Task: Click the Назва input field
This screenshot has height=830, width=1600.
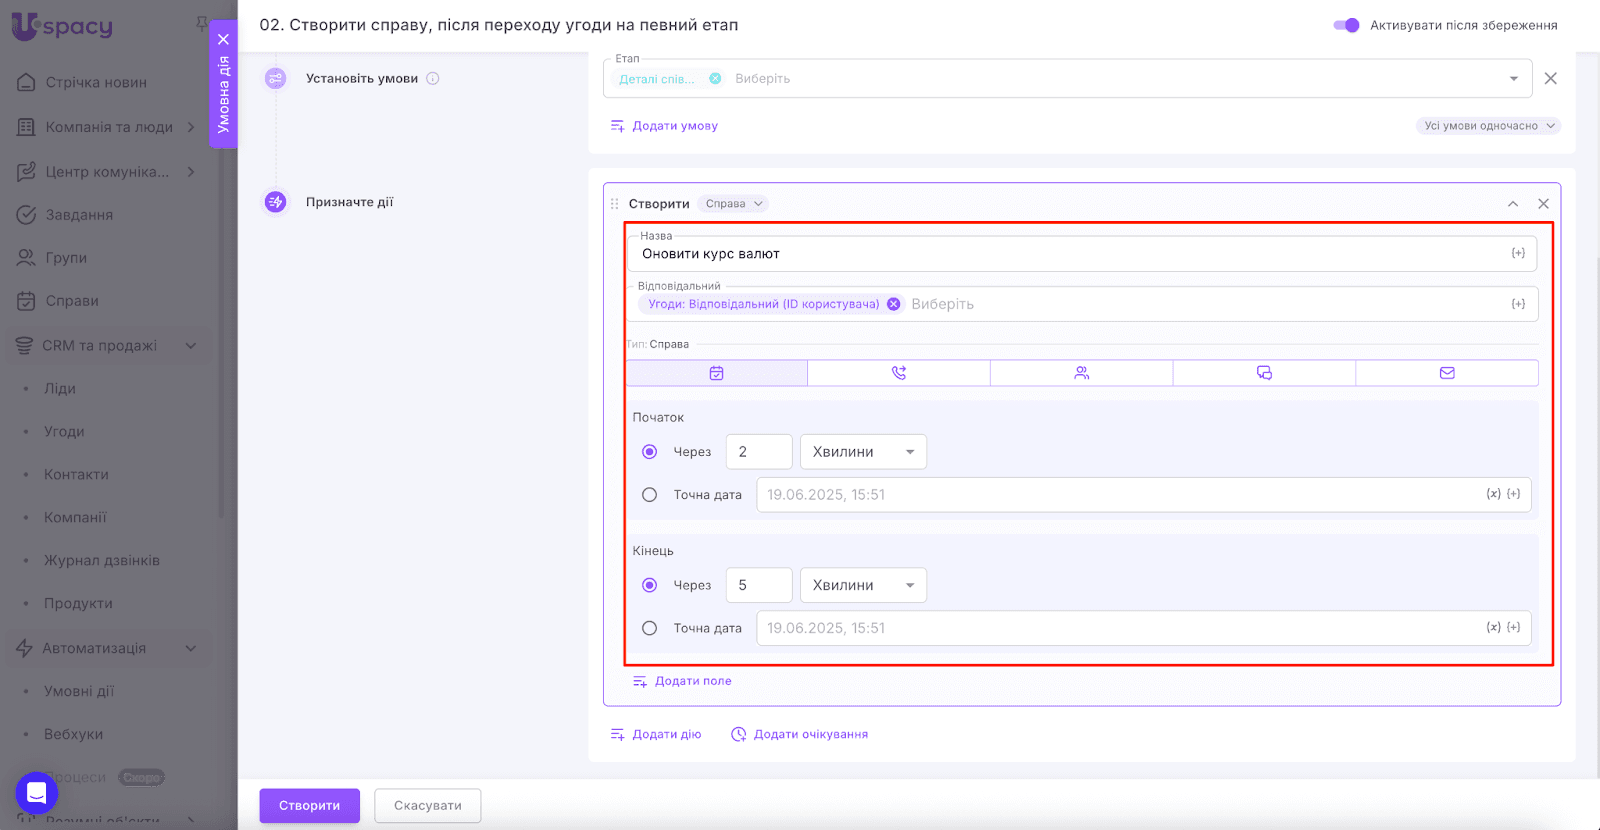Action: (x=1060, y=254)
